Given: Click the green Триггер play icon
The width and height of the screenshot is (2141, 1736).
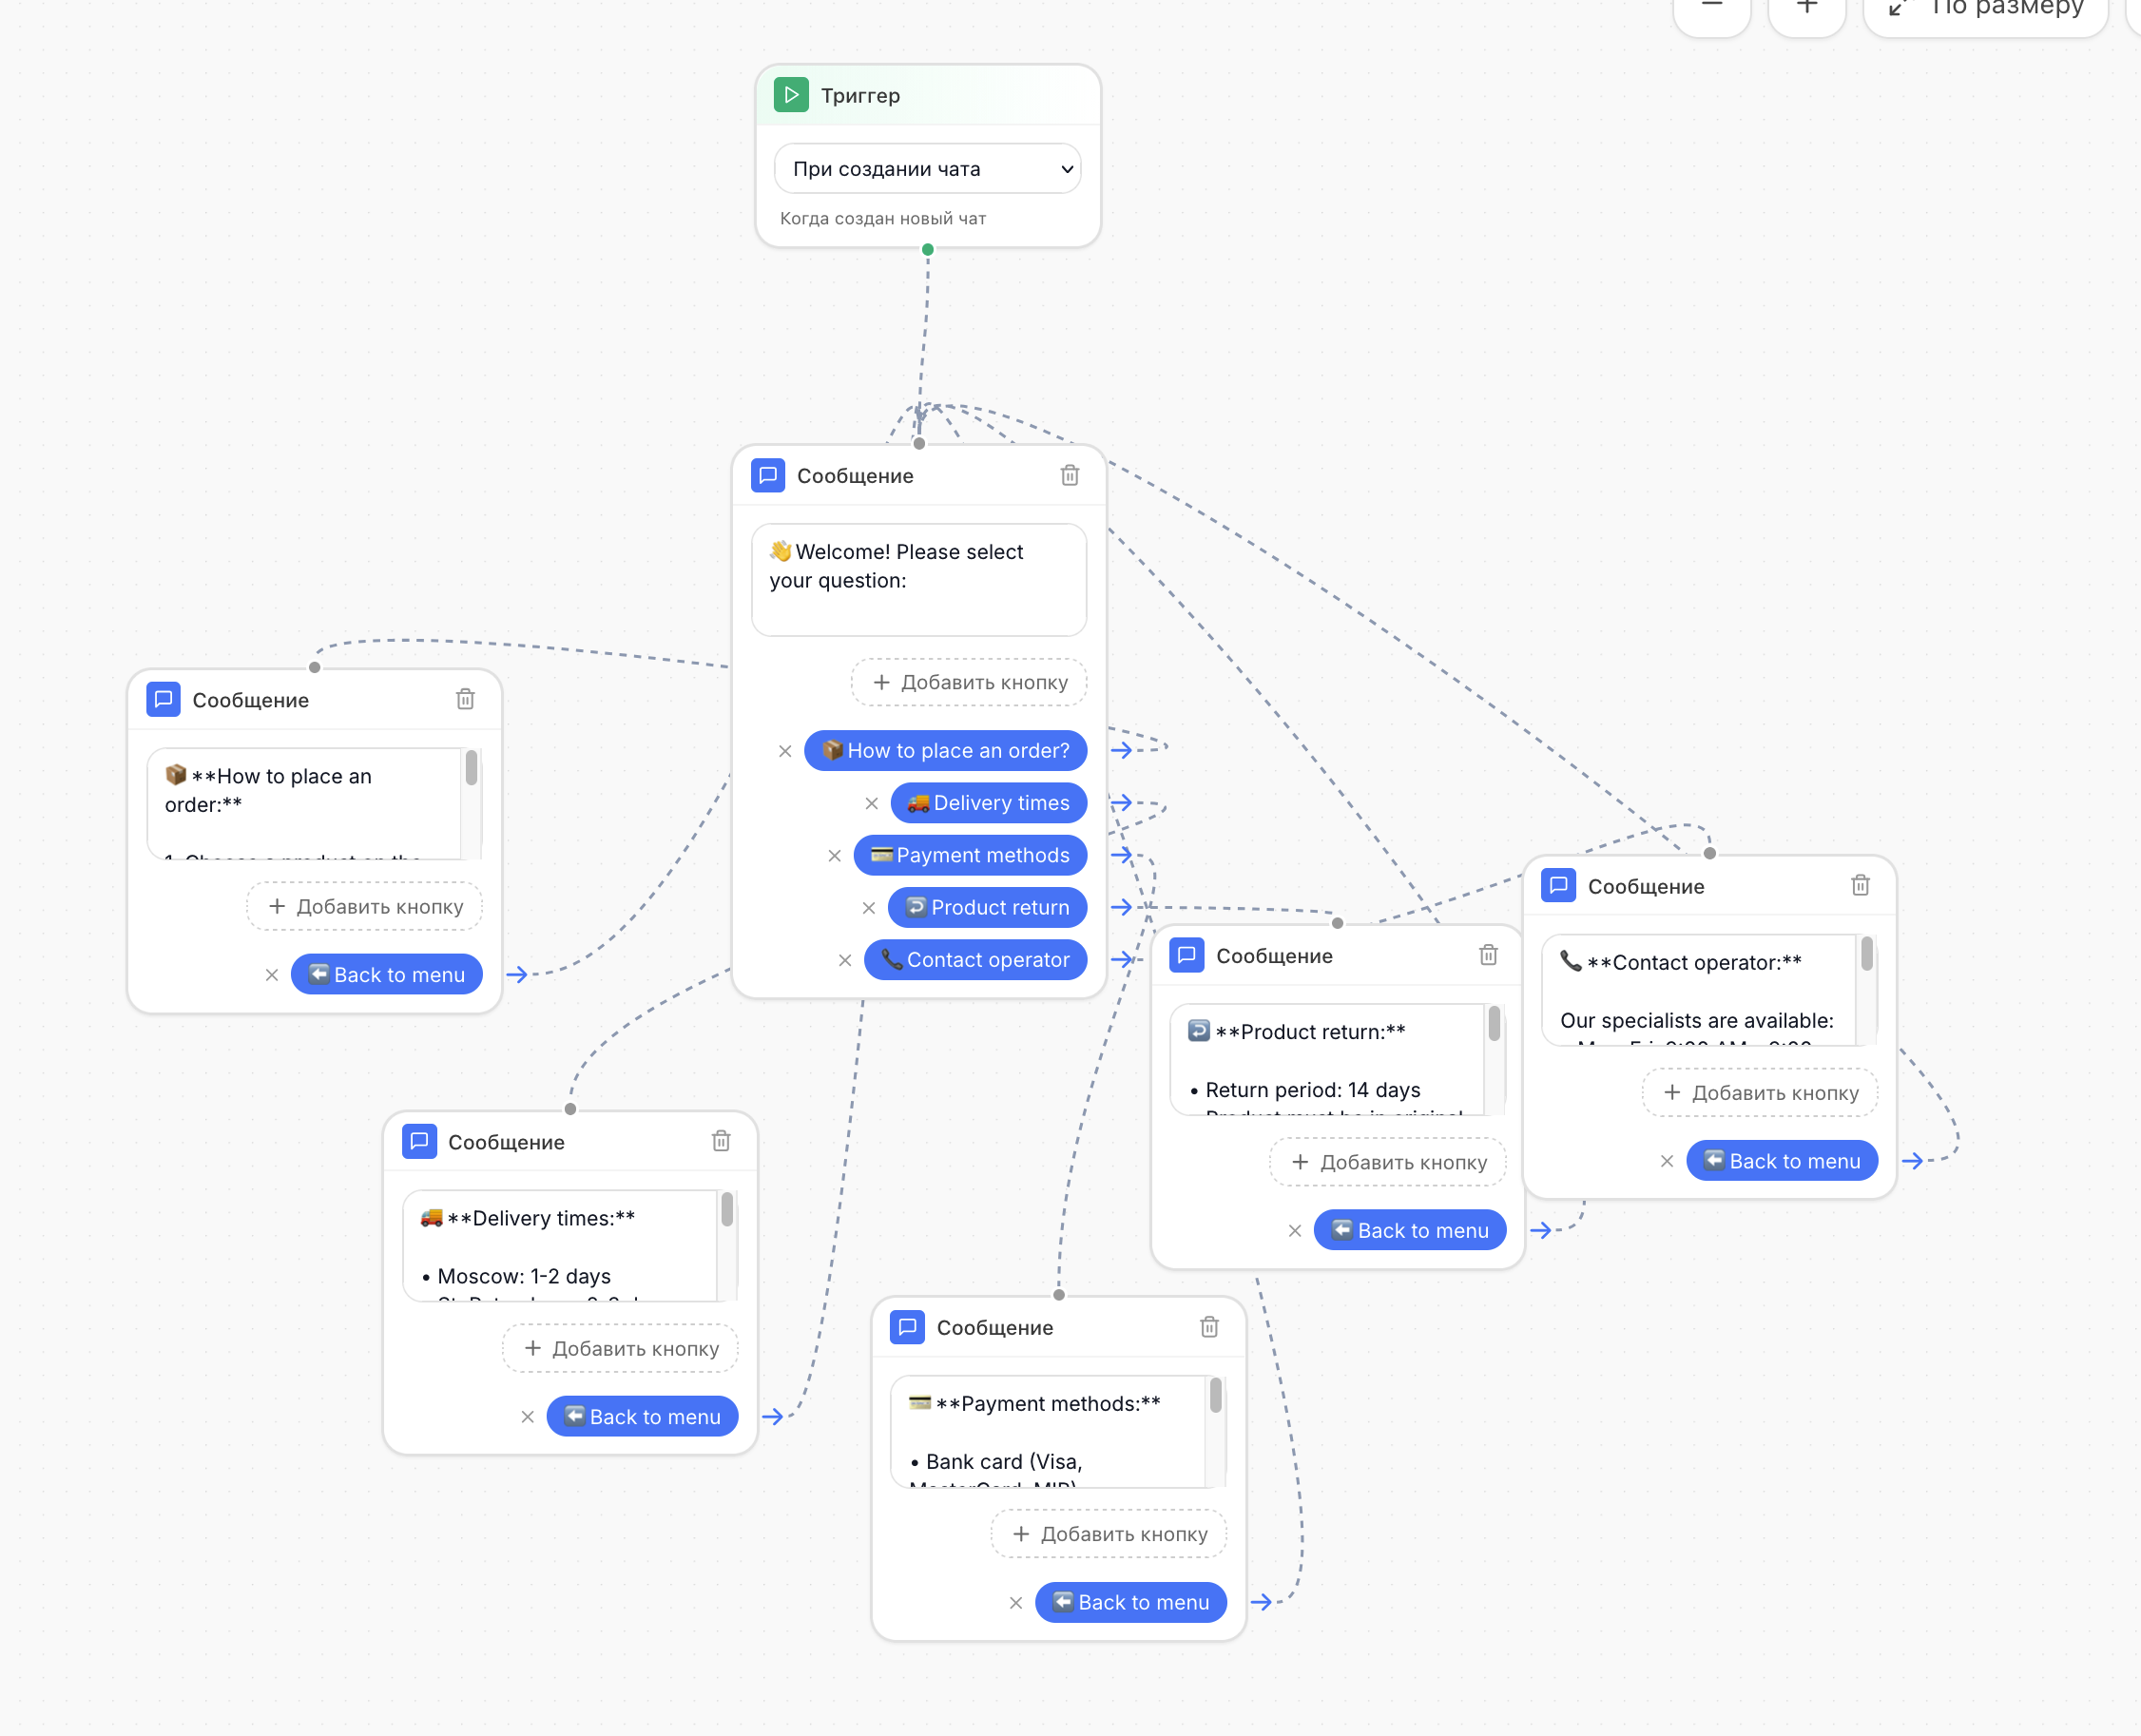Looking at the screenshot, I should (x=791, y=95).
